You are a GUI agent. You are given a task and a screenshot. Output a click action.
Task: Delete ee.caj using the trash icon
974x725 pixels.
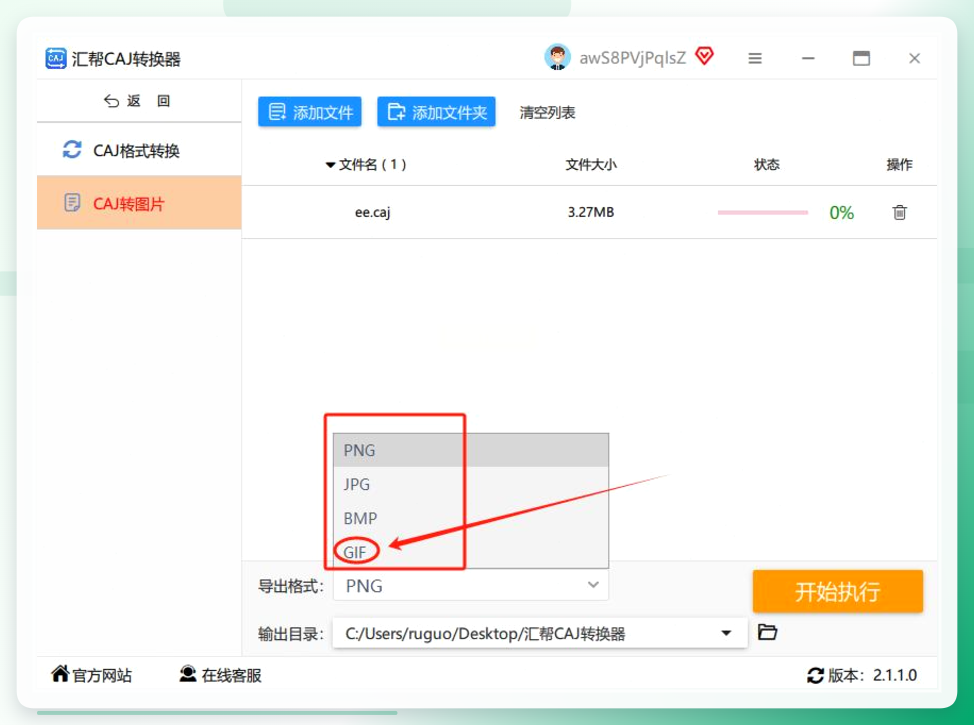tap(899, 212)
